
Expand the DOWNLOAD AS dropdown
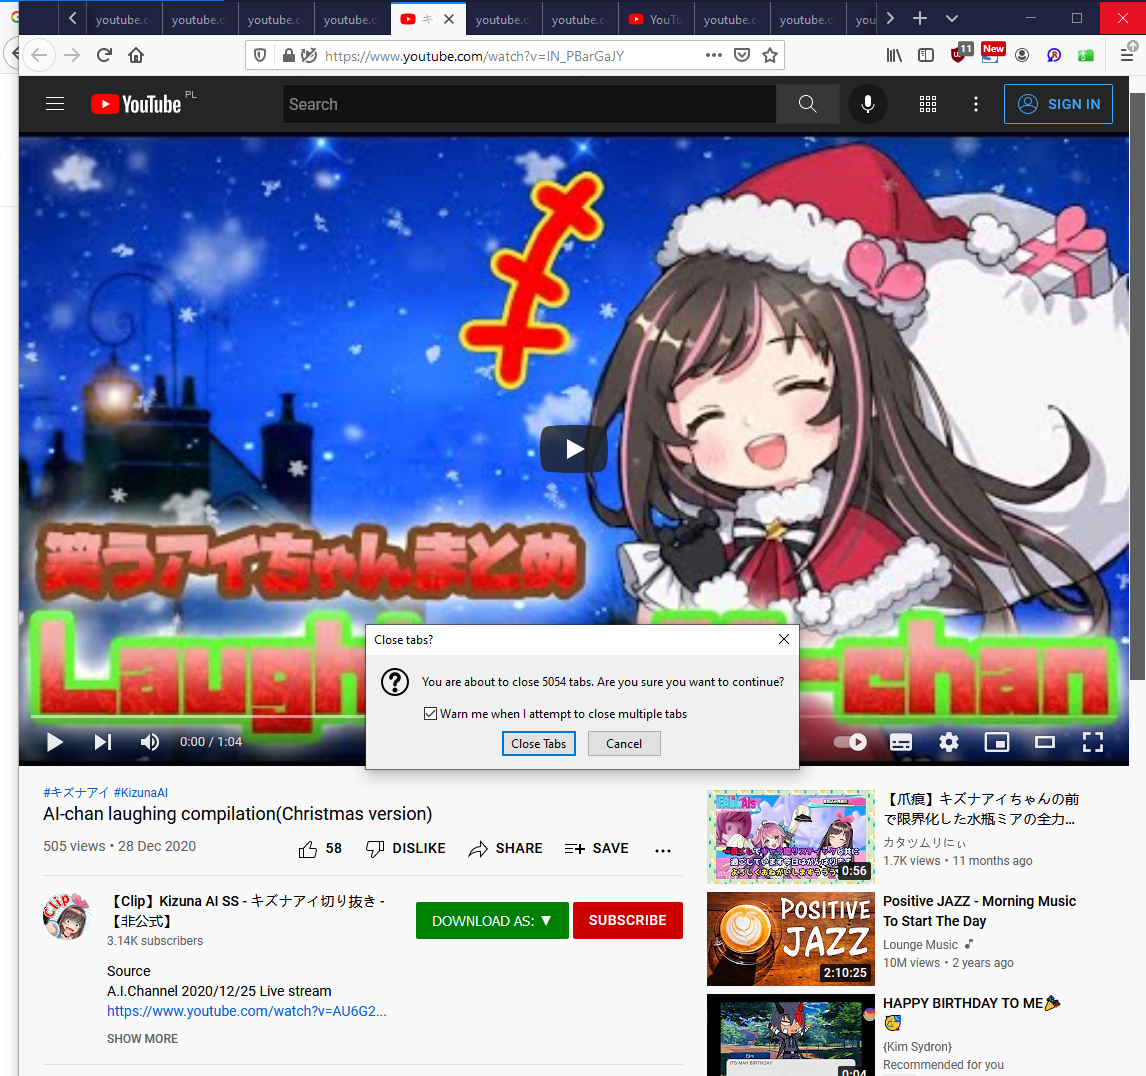[492, 921]
